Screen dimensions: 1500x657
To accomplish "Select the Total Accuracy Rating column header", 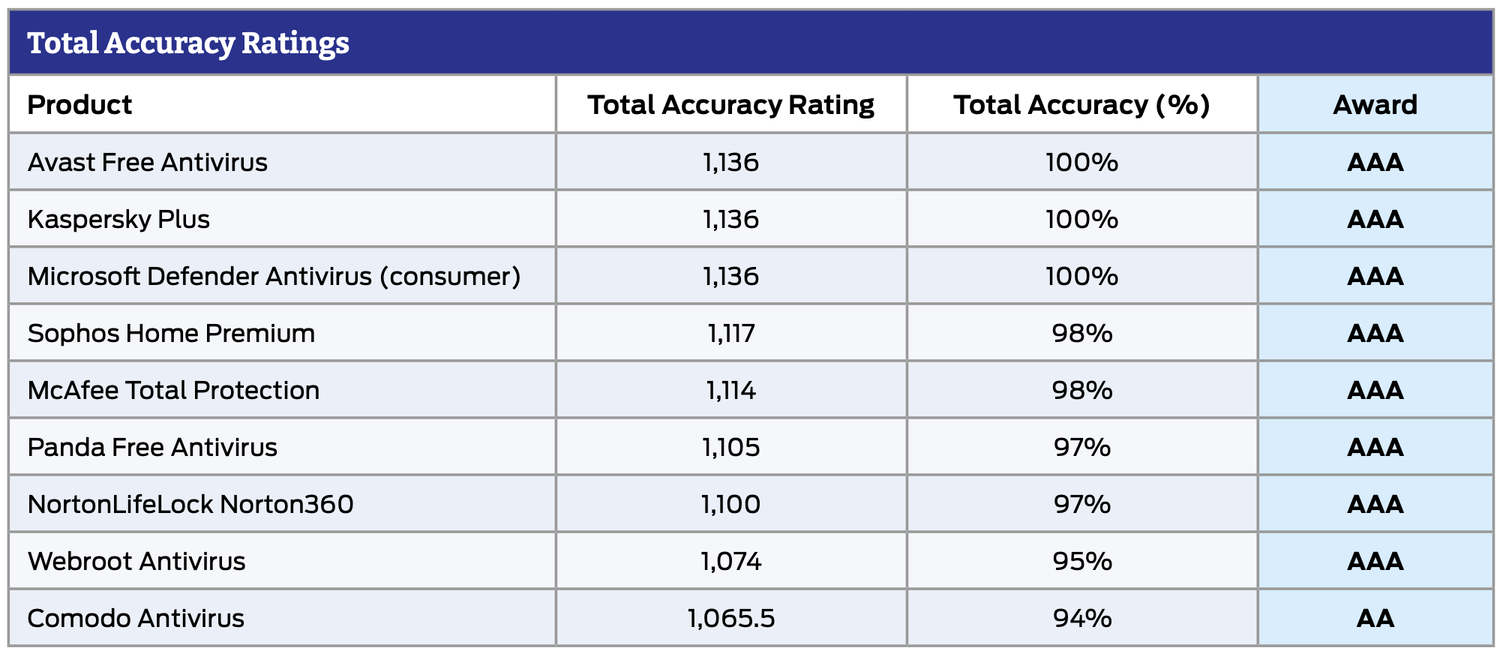I will (731, 105).
